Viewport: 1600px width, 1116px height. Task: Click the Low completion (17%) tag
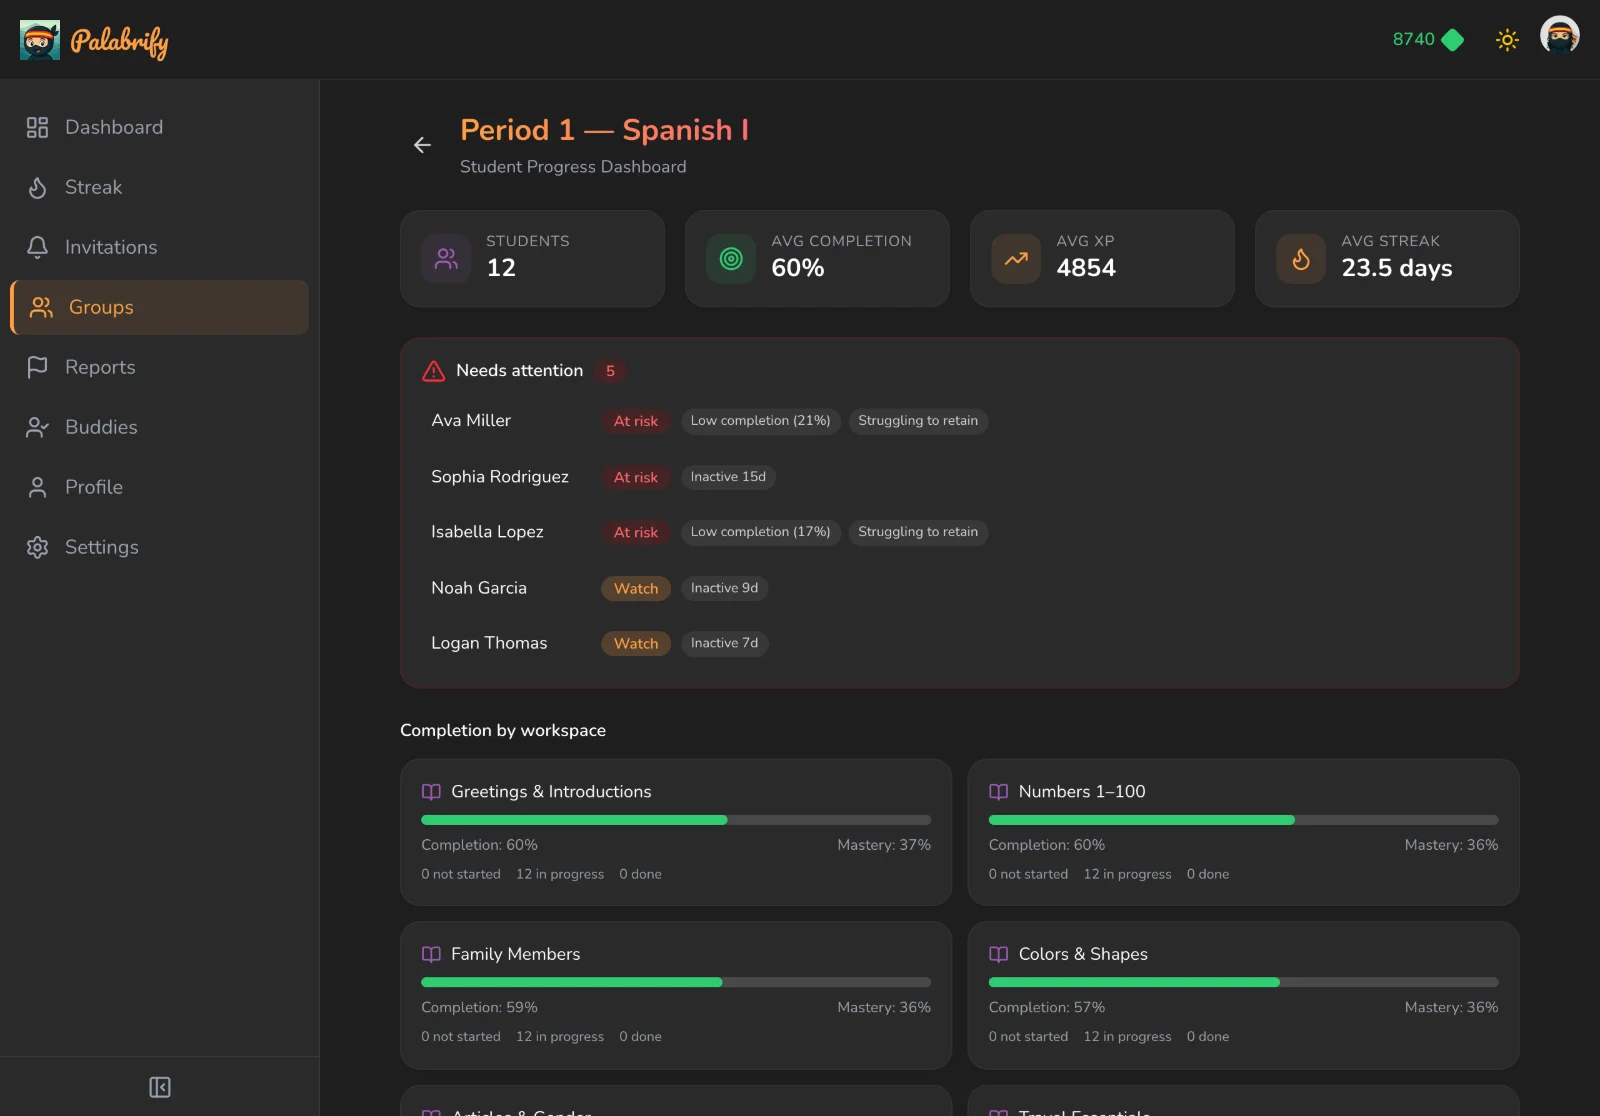(761, 532)
